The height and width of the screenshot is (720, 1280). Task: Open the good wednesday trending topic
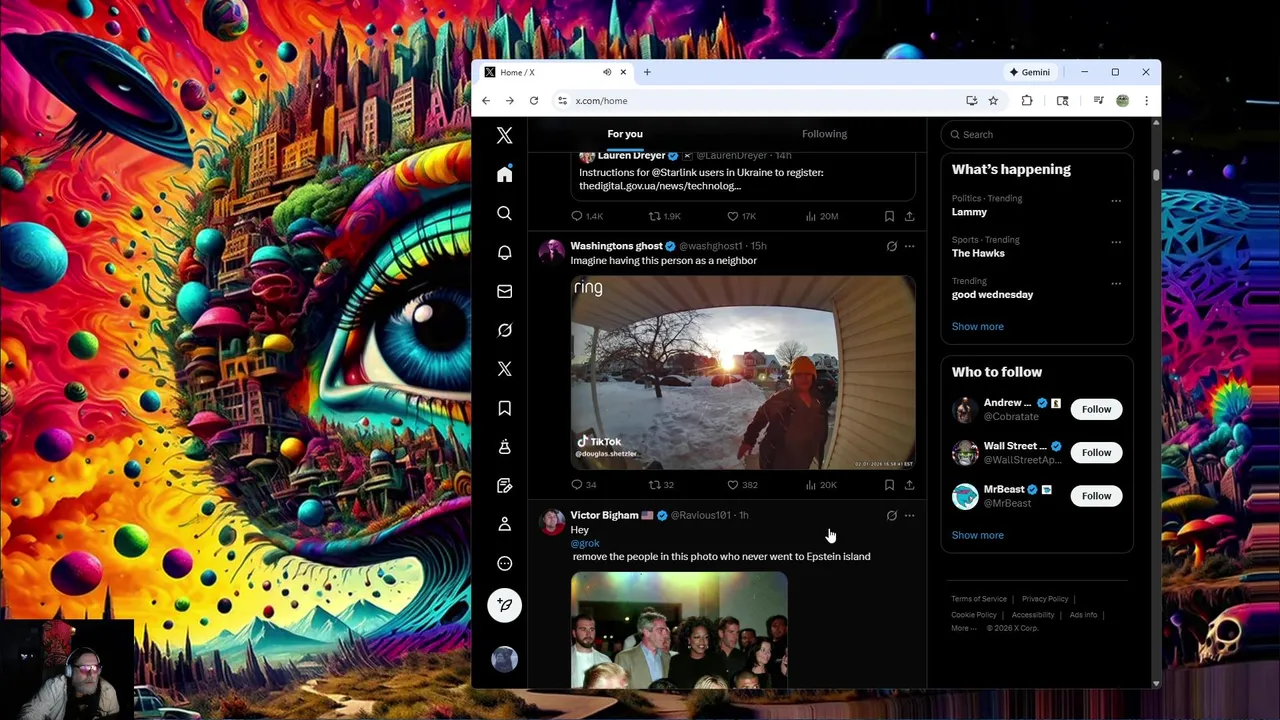992,295
